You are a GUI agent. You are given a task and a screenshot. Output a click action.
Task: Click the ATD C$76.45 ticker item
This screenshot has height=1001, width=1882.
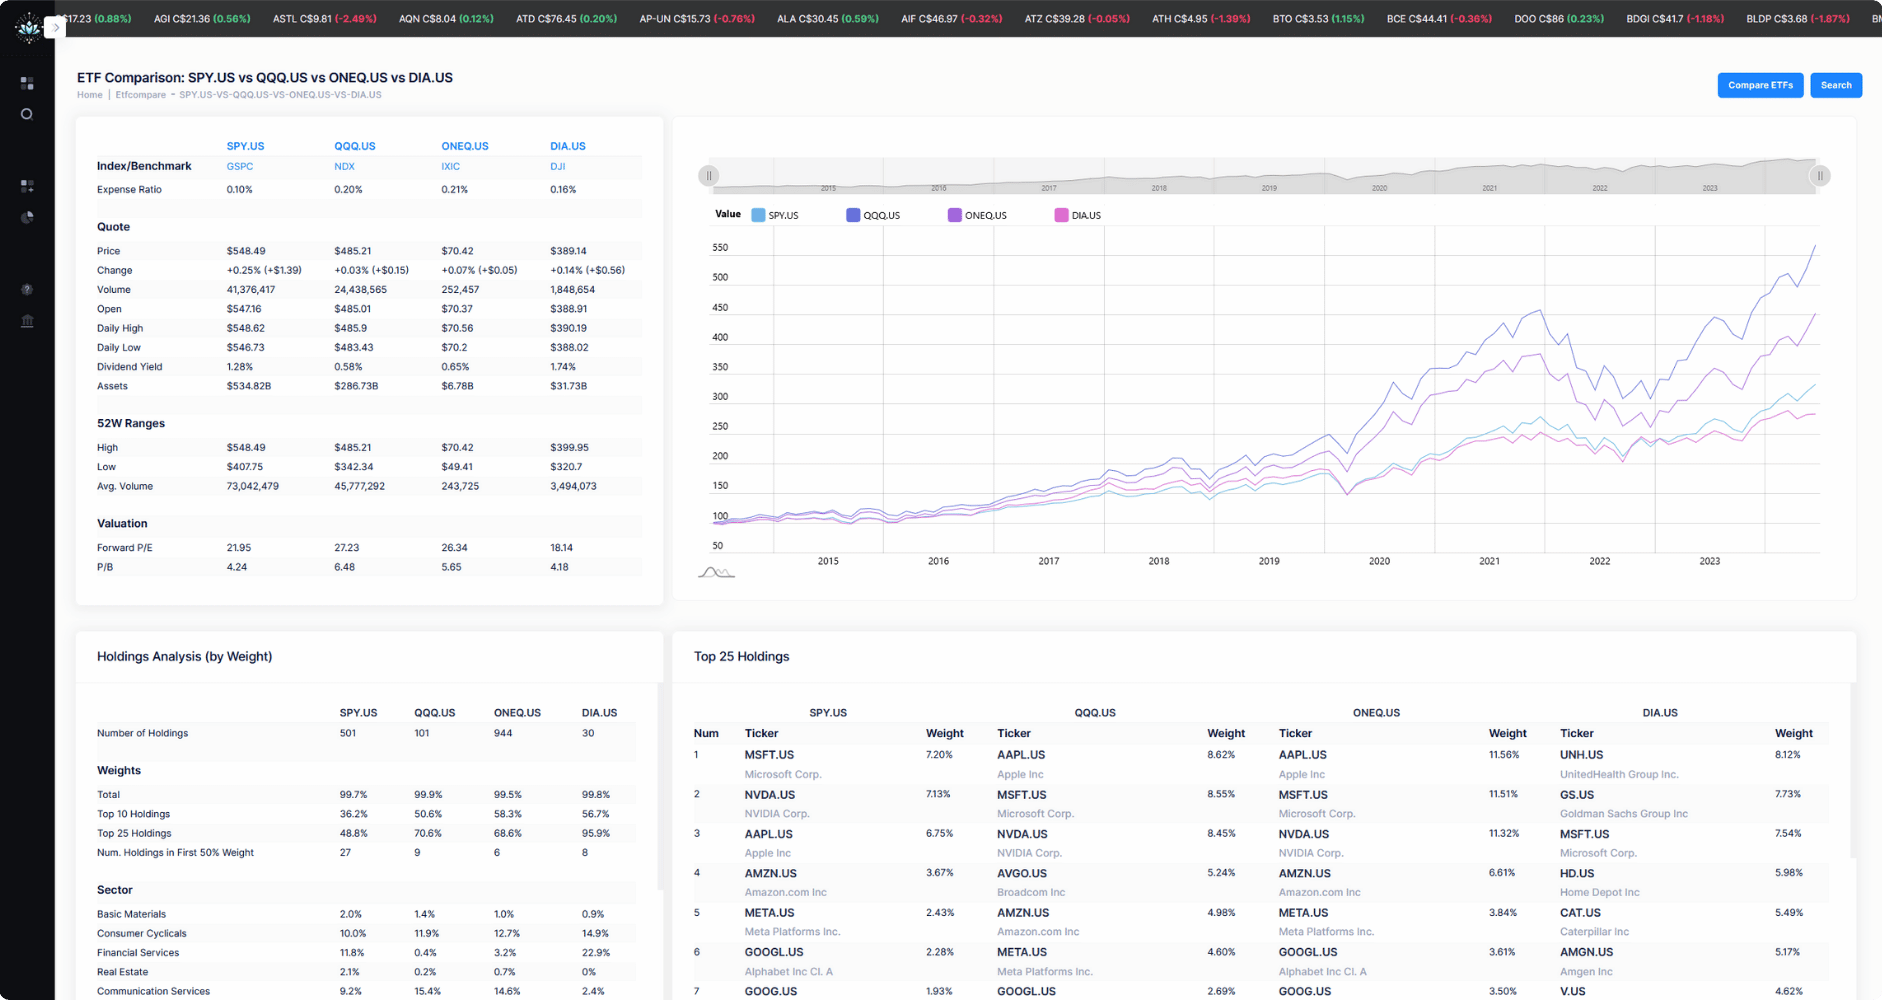(566, 19)
